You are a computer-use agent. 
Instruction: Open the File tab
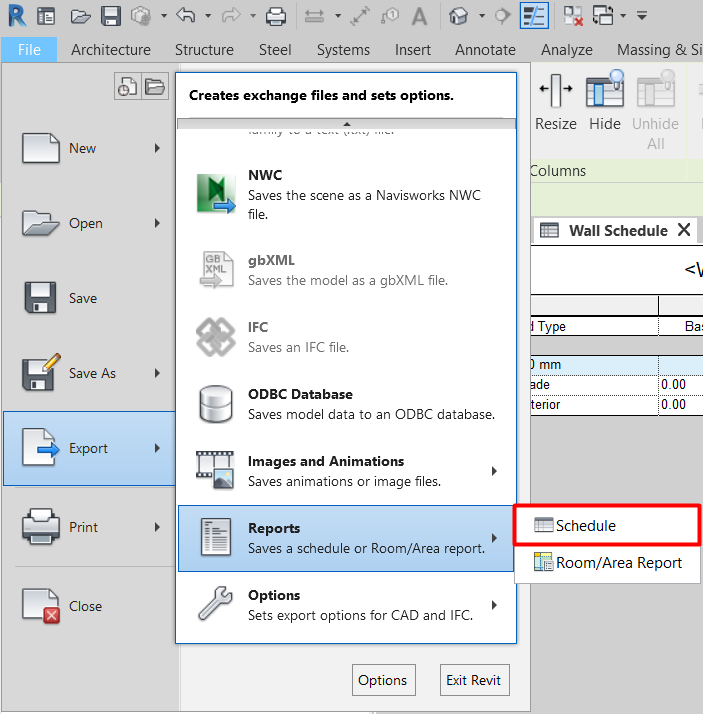pyautogui.click(x=29, y=49)
